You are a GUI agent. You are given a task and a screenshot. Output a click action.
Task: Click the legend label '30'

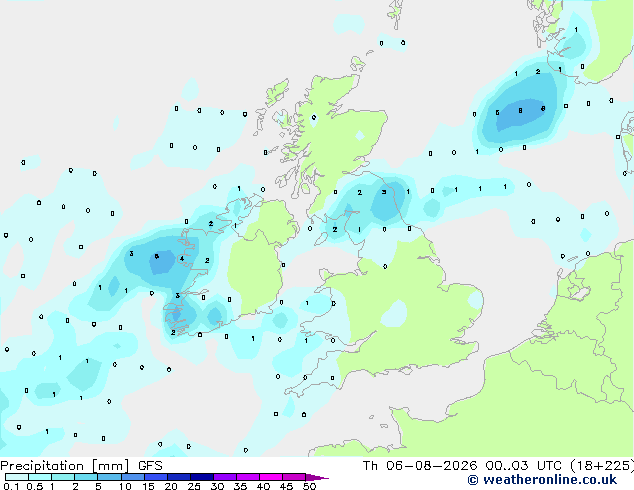coord(217,486)
